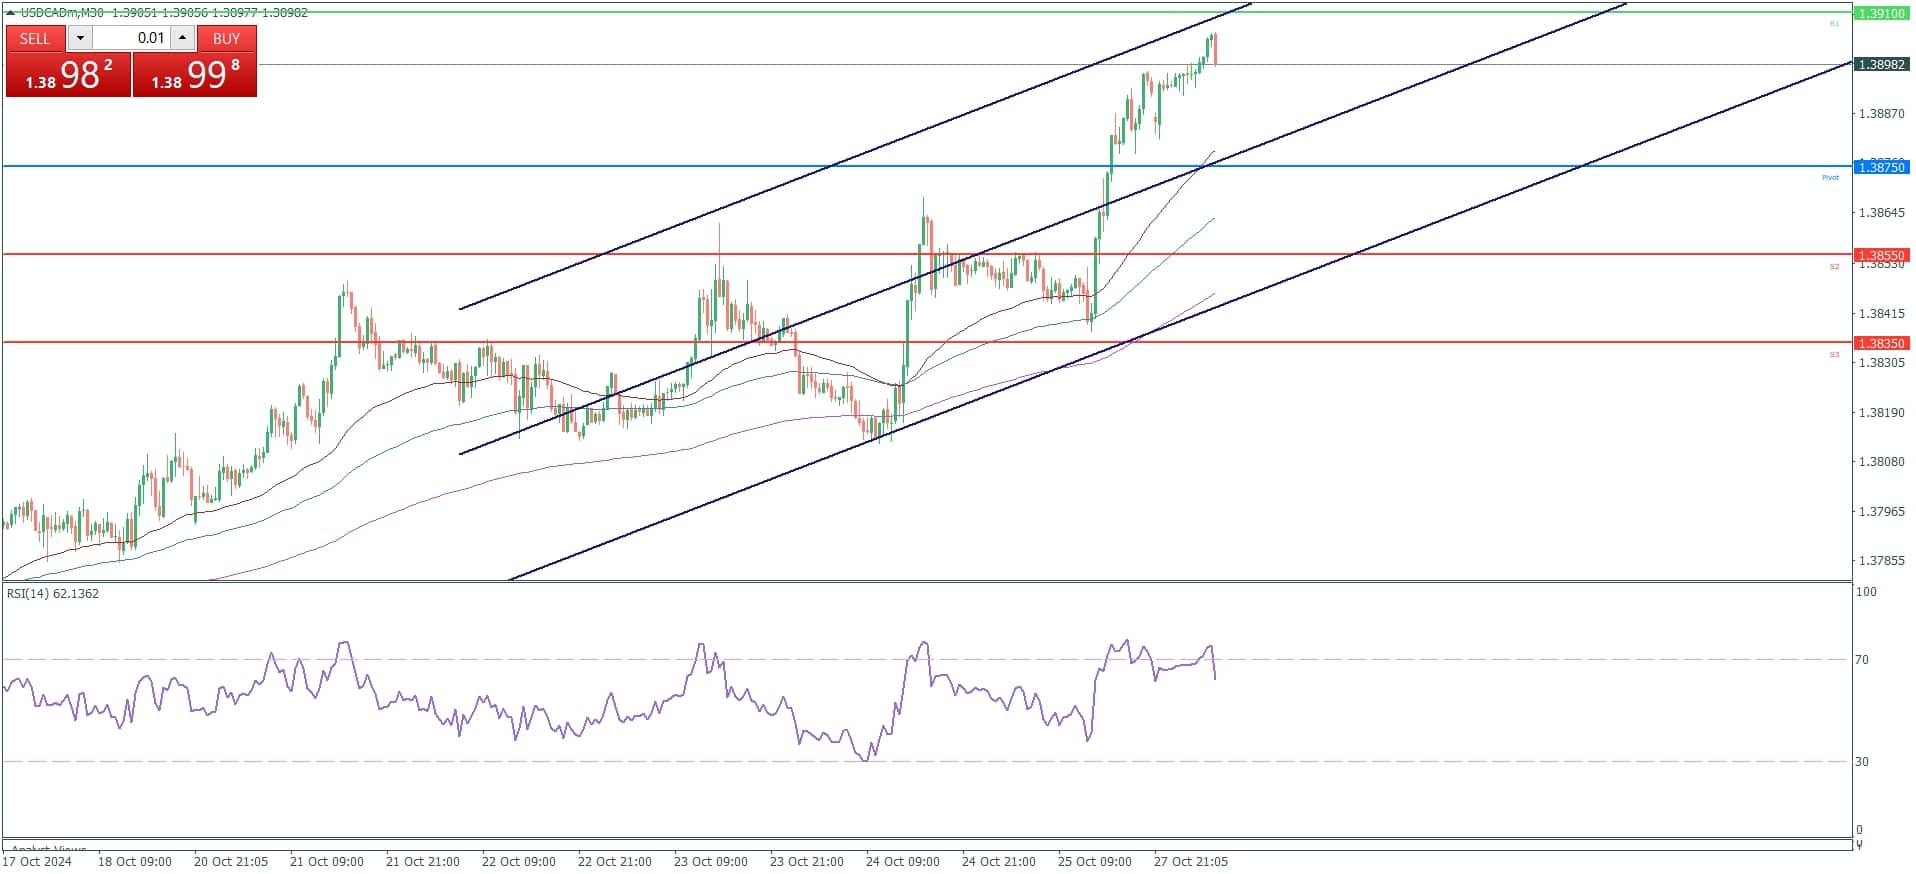Click the 21 Oct 21:00 time label
Viewport: 1916px width, 874px height.
[x=423, y=862]
